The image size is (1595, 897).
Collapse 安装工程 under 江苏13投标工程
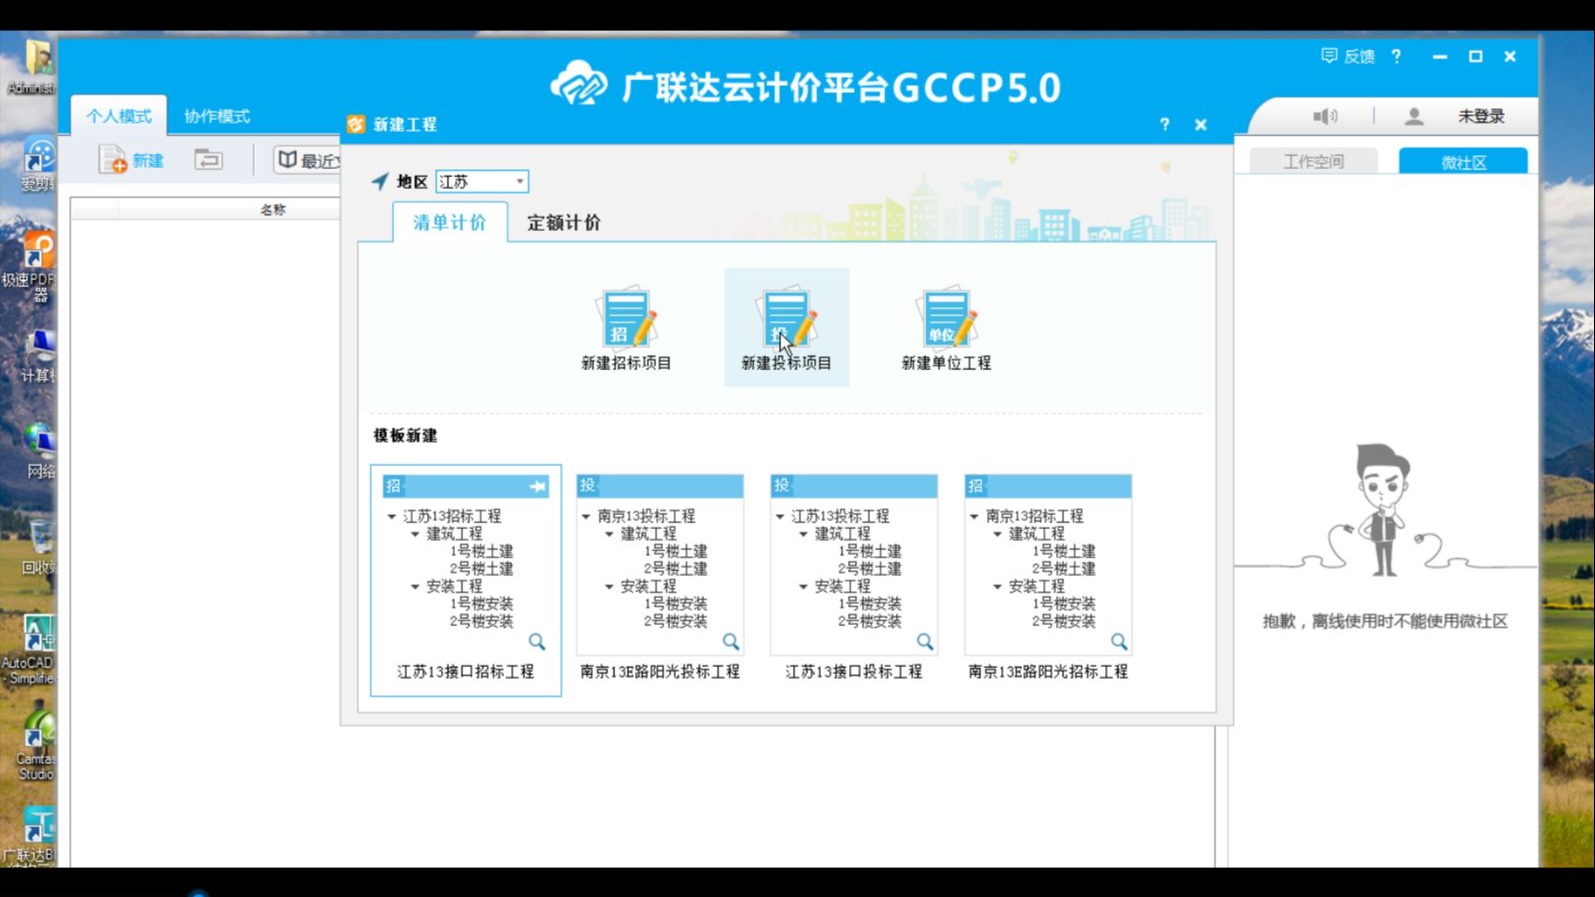pyautogui.click(x=803, y=587)
